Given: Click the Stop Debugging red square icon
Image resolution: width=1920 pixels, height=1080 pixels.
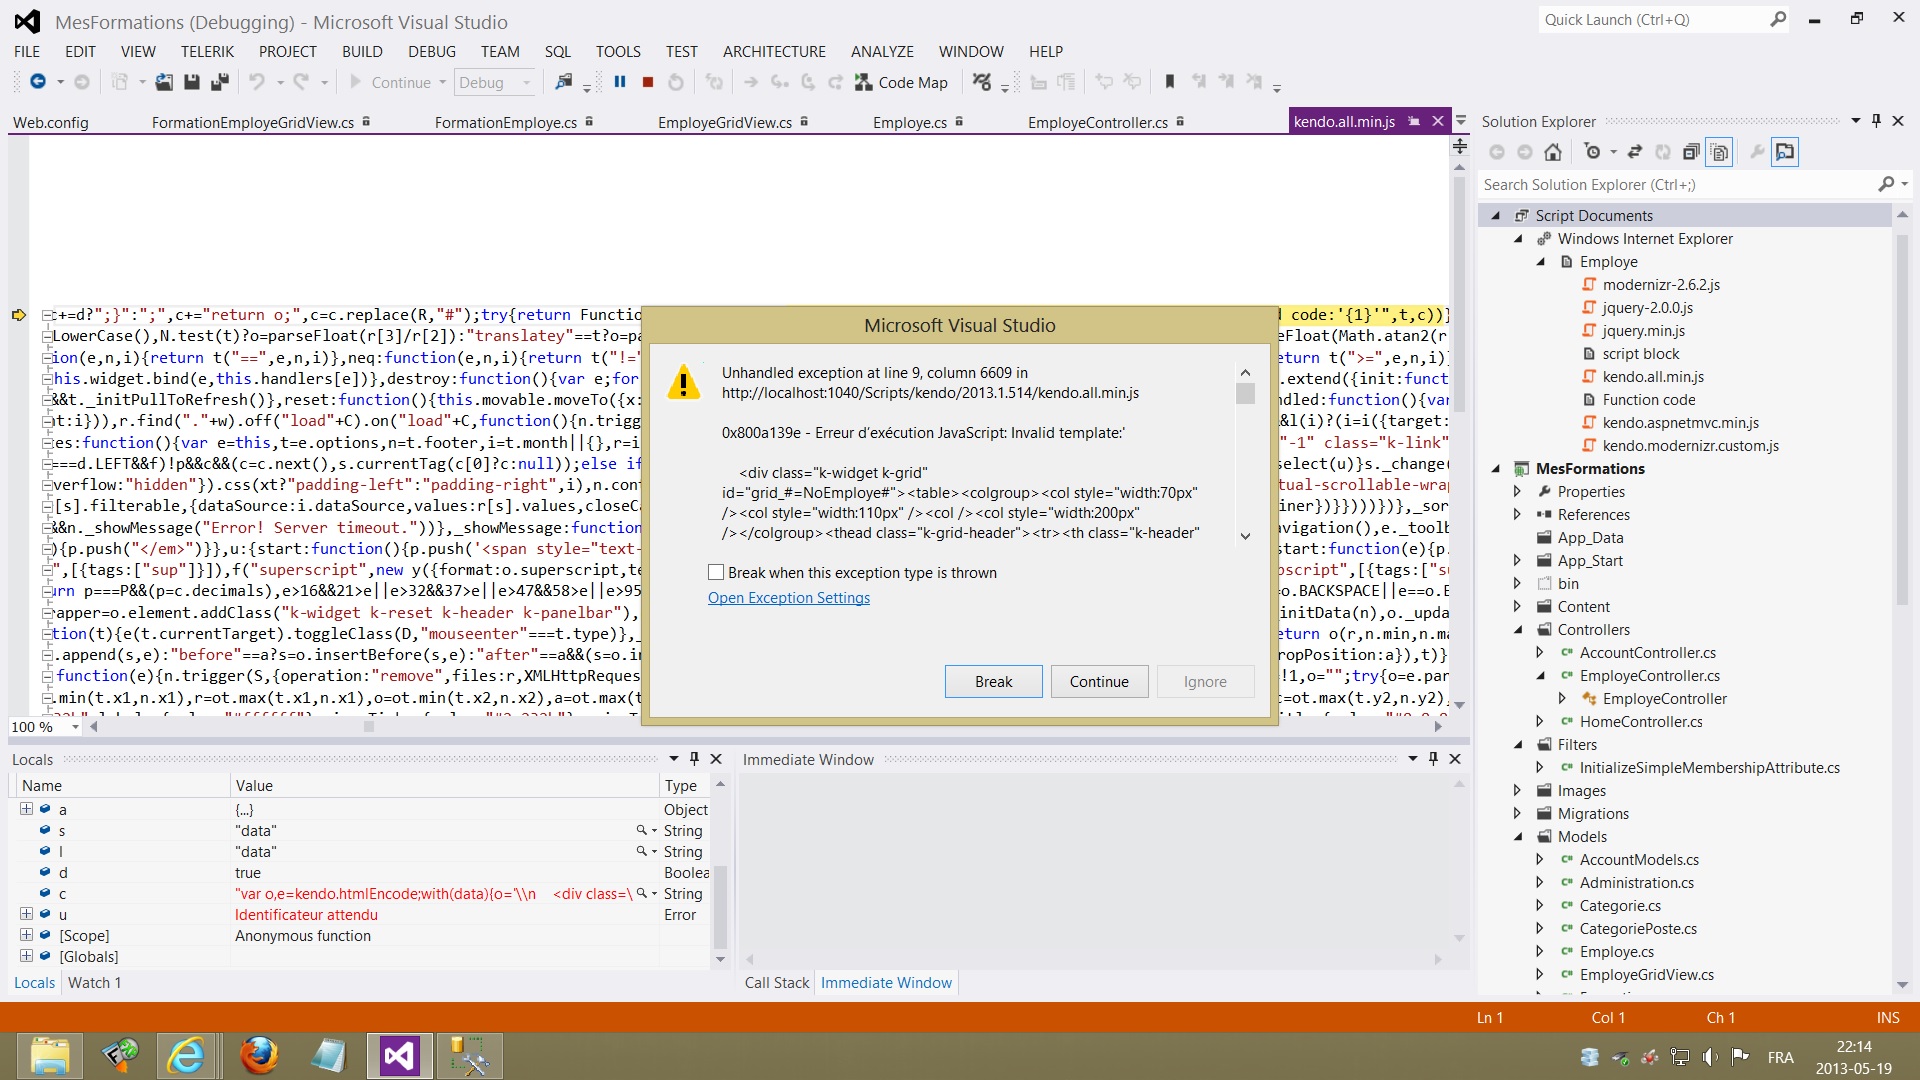Looking at the screenshot, I should click(648, 83).
